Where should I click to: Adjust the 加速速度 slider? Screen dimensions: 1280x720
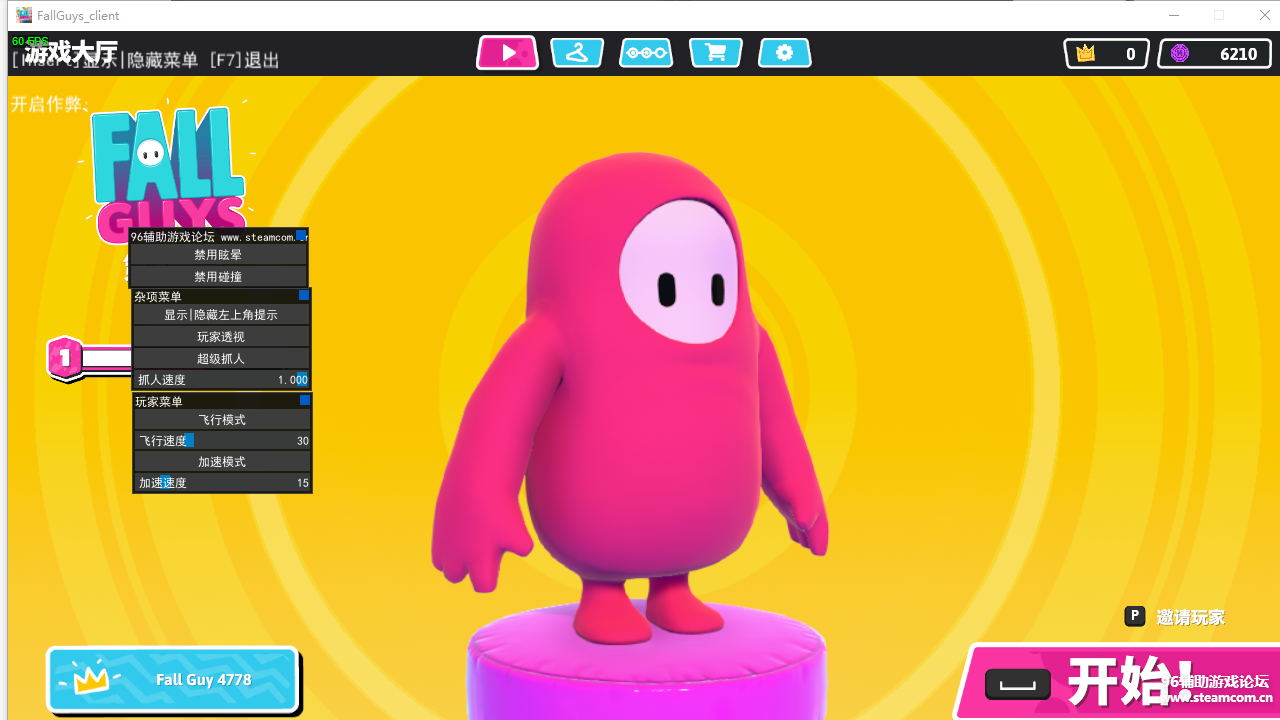[x=222, y=482]
